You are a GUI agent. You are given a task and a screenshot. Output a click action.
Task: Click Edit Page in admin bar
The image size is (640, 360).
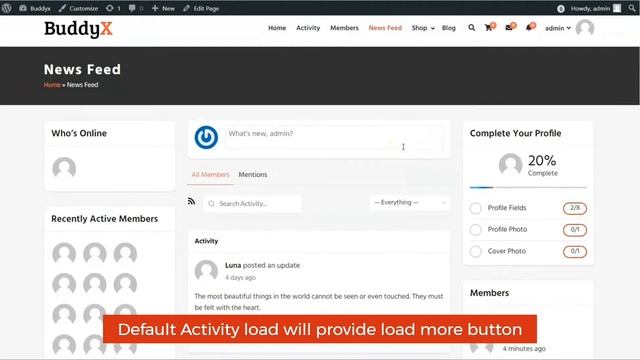[x=201, y=8]
